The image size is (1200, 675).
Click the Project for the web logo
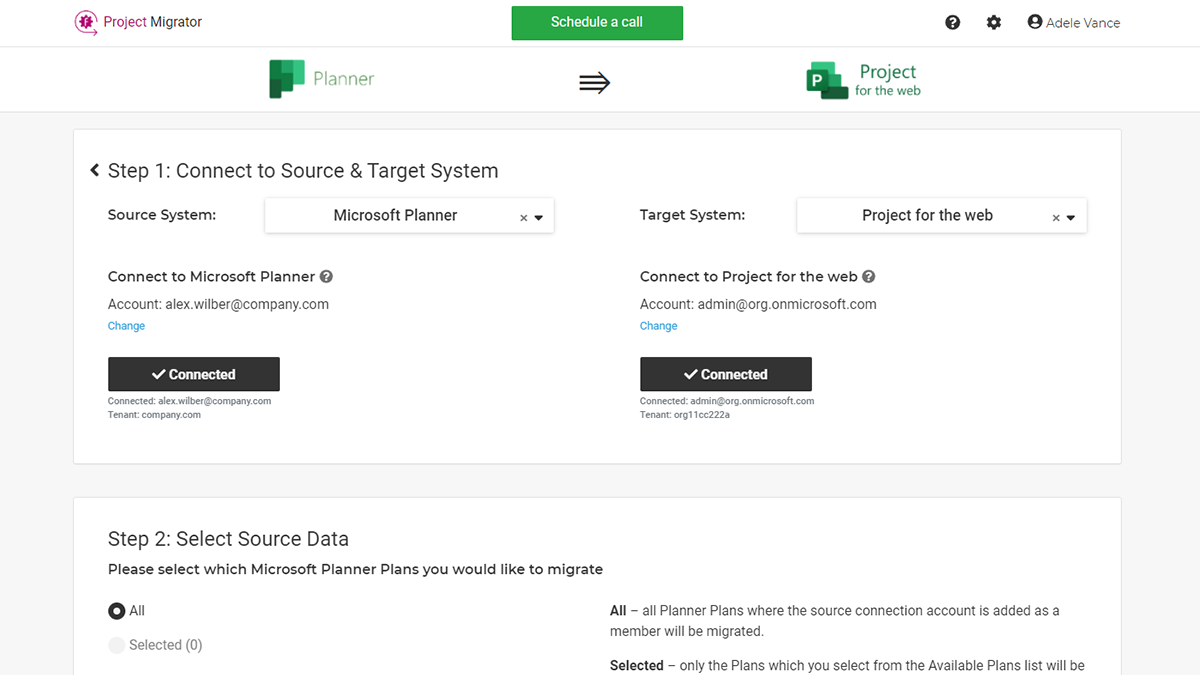tap(826, 79)
